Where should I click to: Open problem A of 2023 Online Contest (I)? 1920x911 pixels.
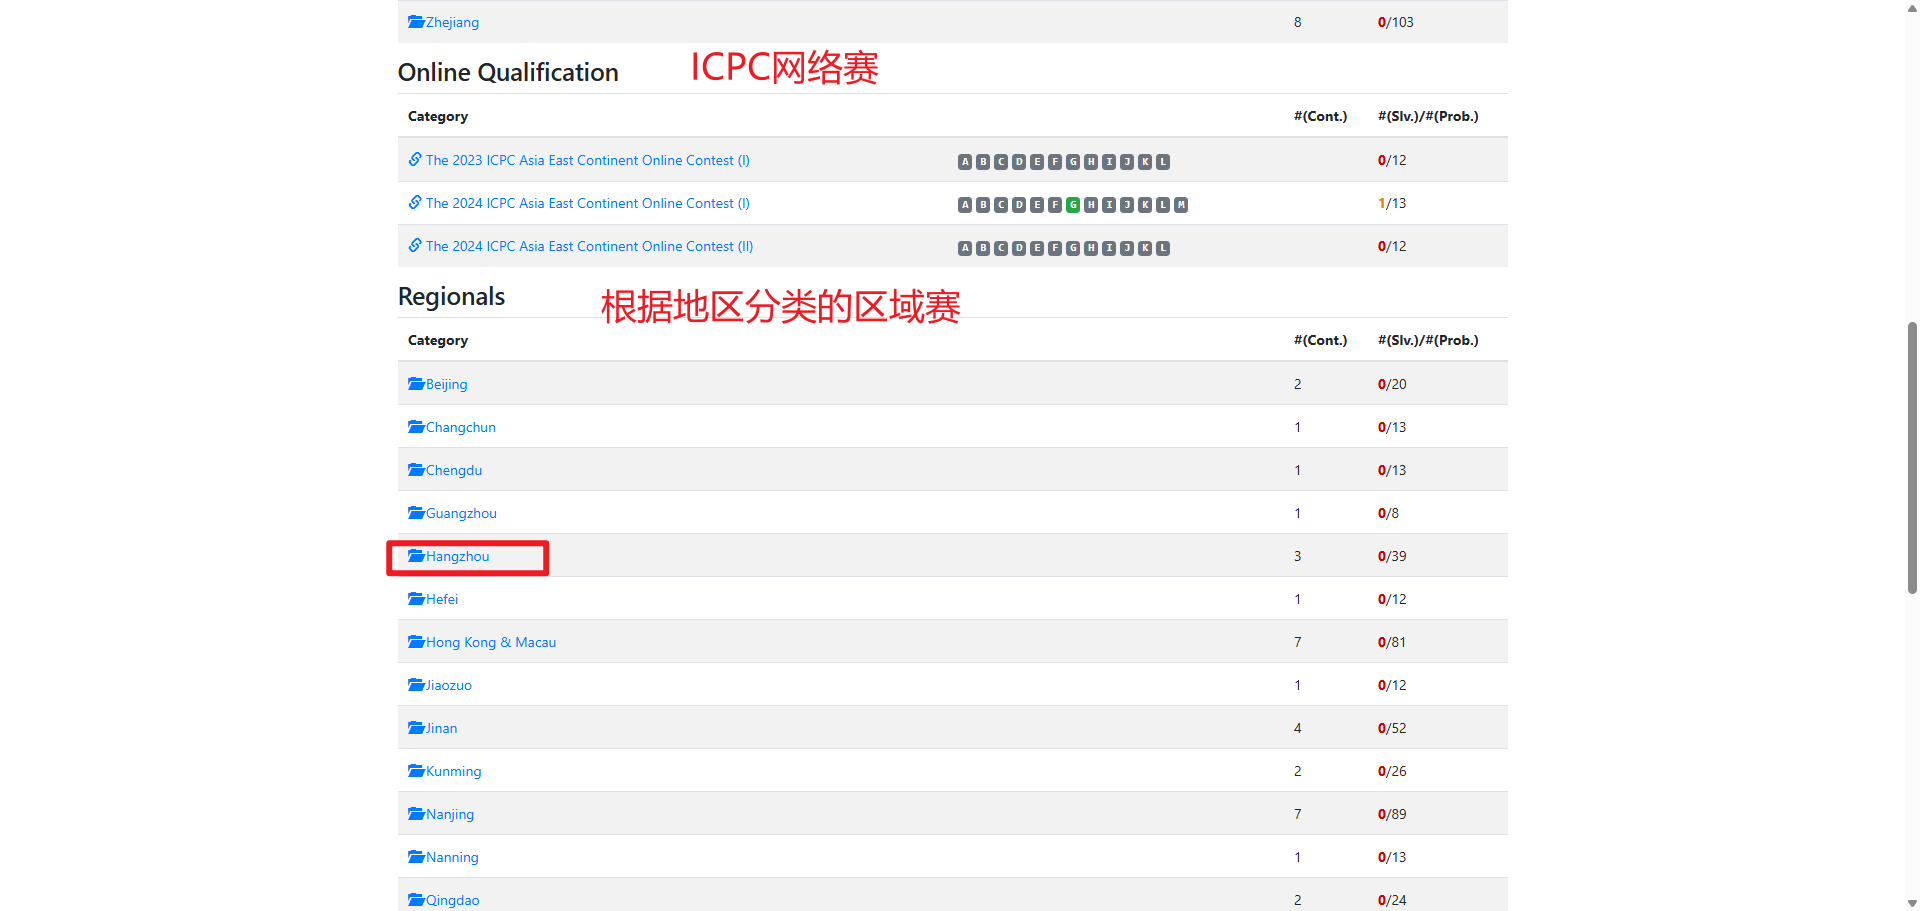965,162
